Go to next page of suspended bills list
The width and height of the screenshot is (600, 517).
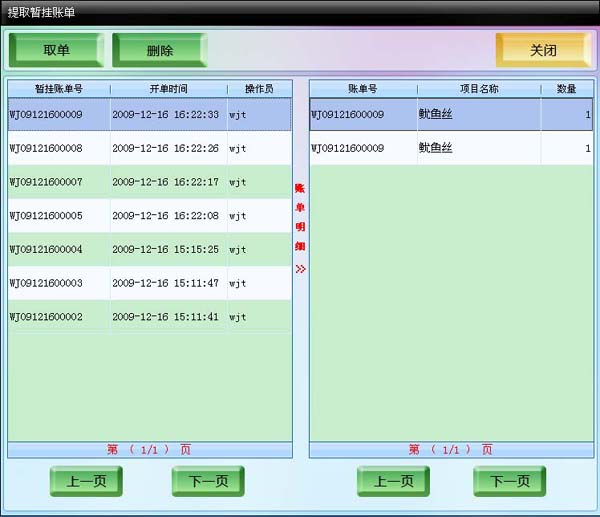click(208, 481)
